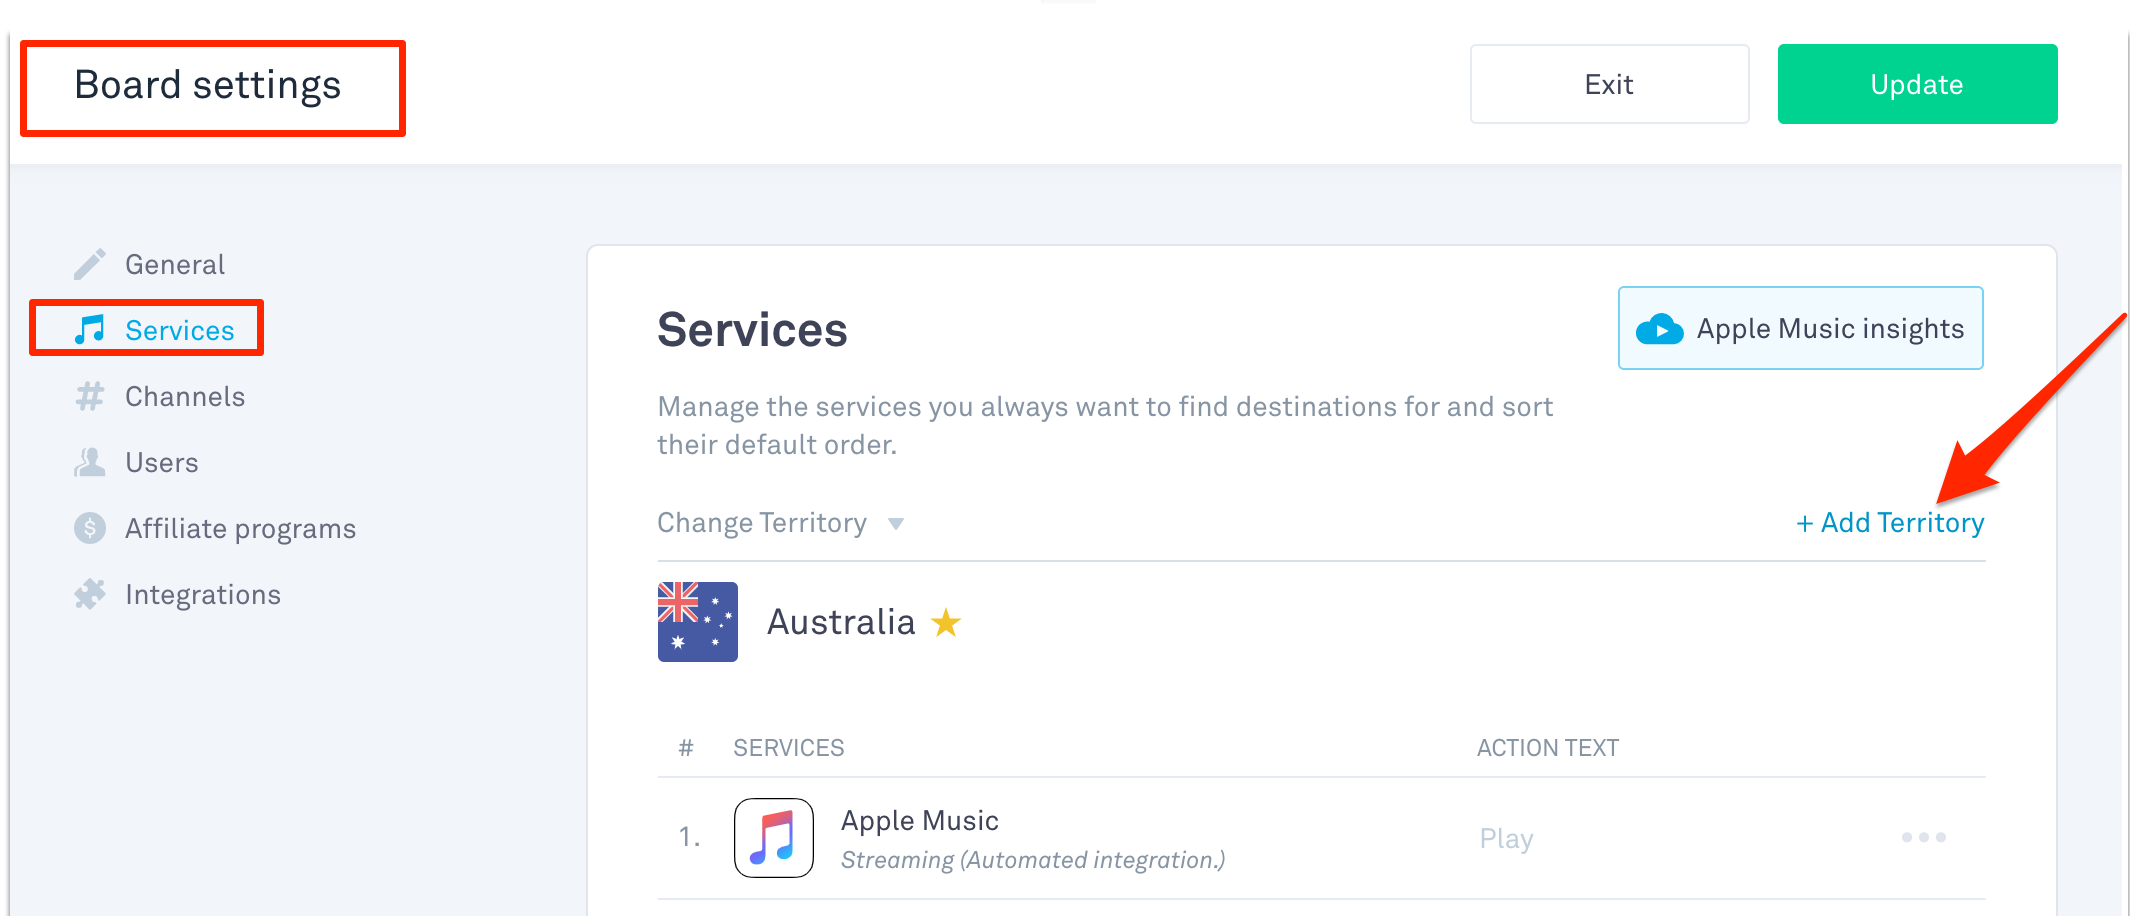Screen dimensions: 2130x916
Task: Click the music note Services icon
Action: pyautogui.click(x=90, y=330)
